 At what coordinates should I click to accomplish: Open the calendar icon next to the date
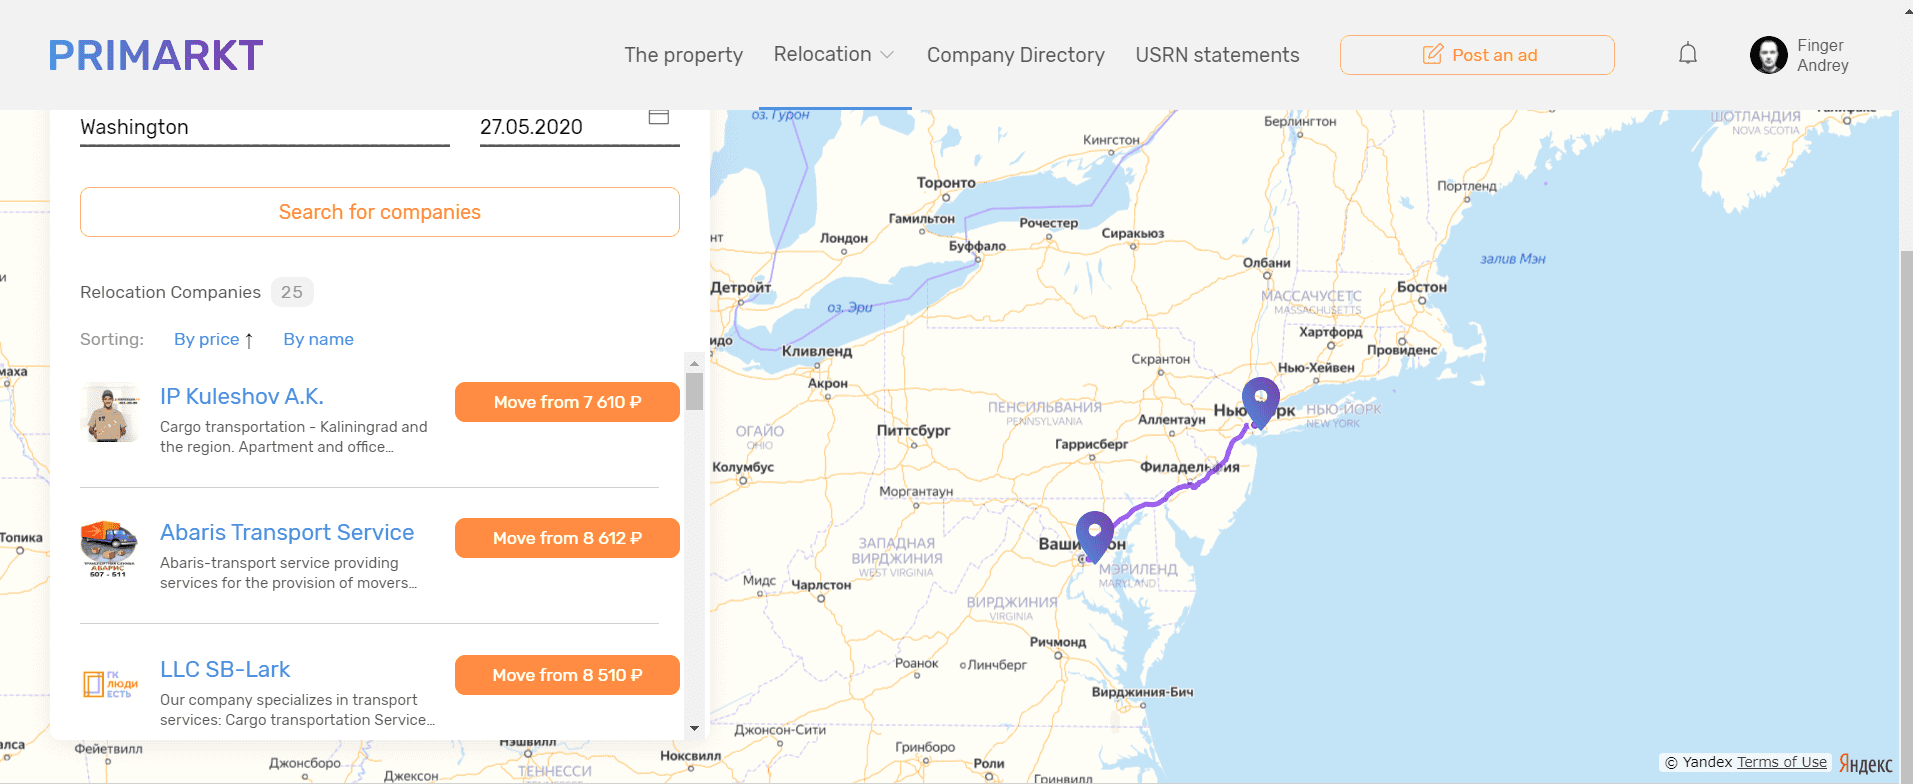click(x=658, y=117)
